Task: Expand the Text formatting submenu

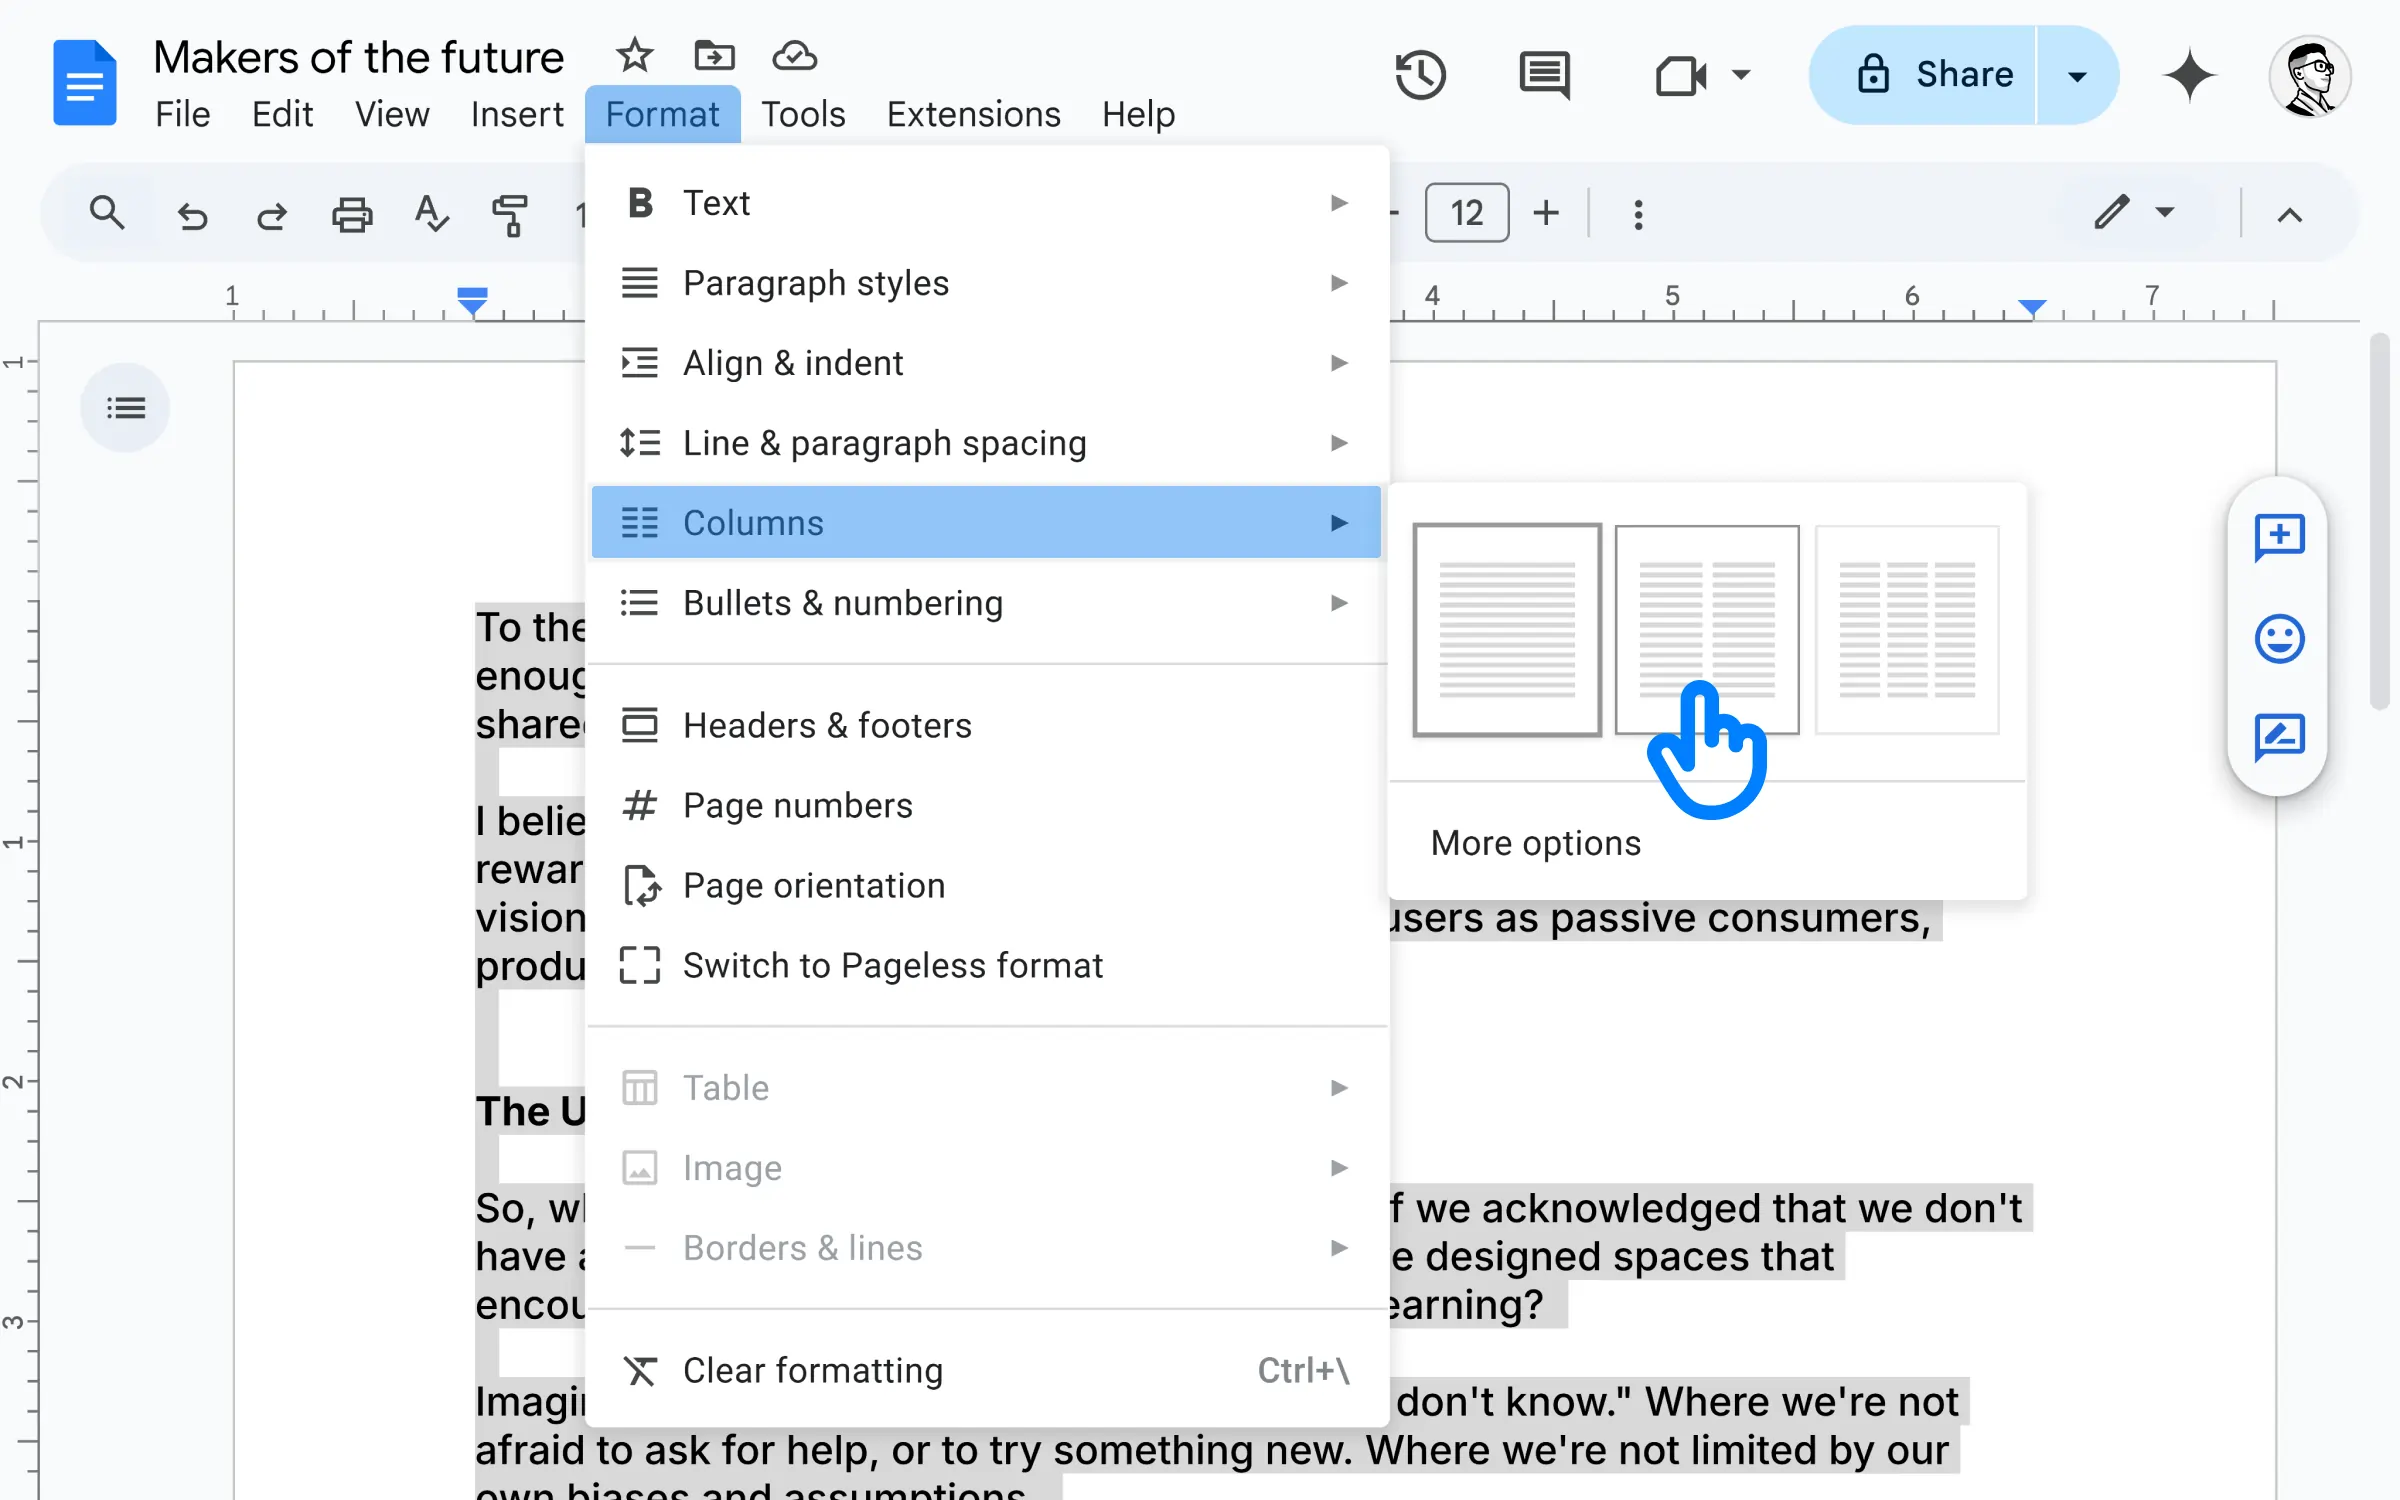Action: pos(987,202)
